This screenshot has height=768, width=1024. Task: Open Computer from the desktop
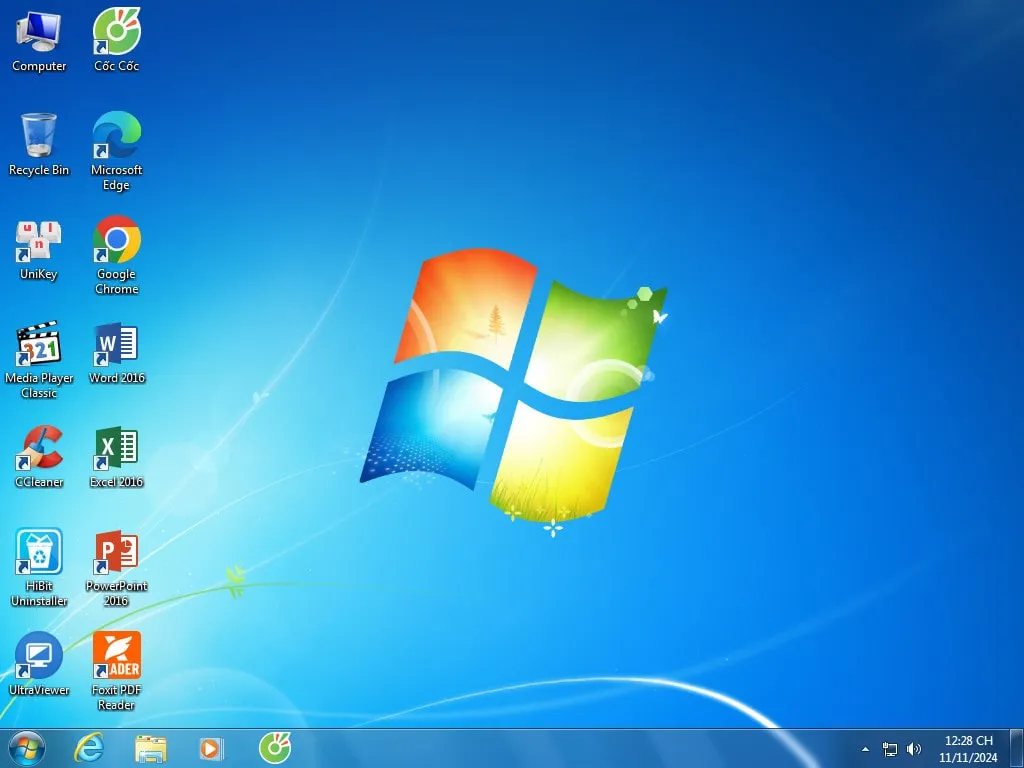click(x=39, y=30)
